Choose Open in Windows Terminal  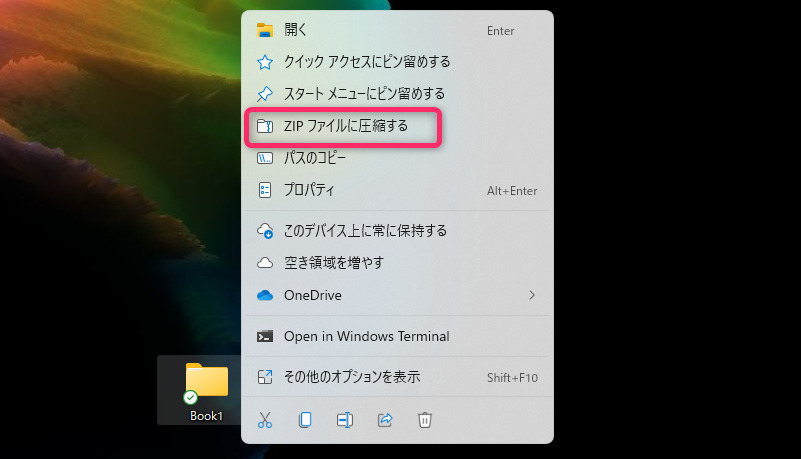pos(397,336)
